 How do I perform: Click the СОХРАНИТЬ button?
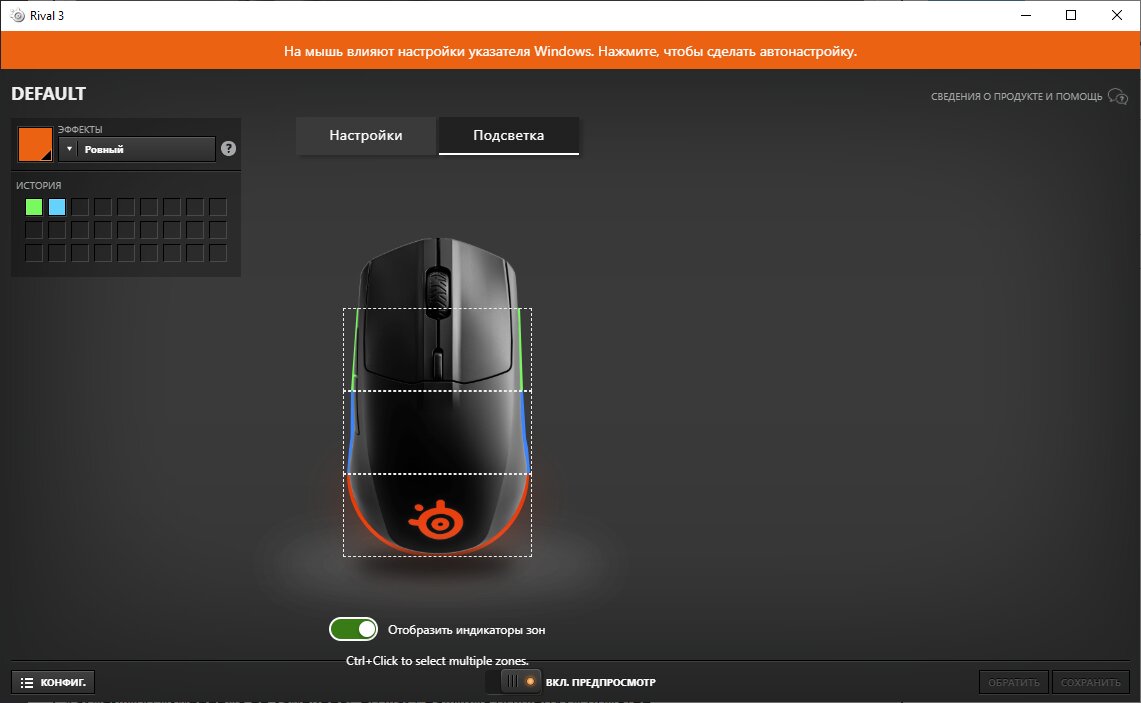tap(1090, 683)
